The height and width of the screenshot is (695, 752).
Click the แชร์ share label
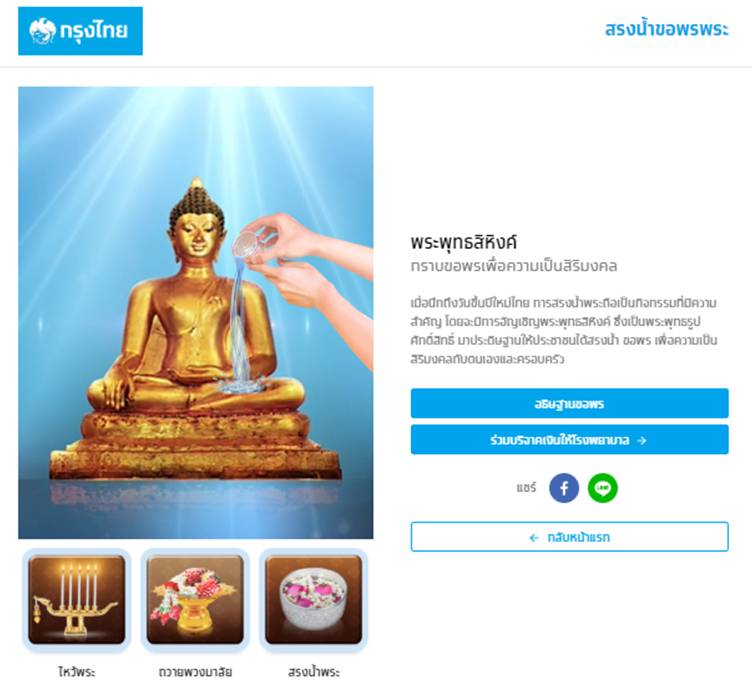click(x=526, y=488)
